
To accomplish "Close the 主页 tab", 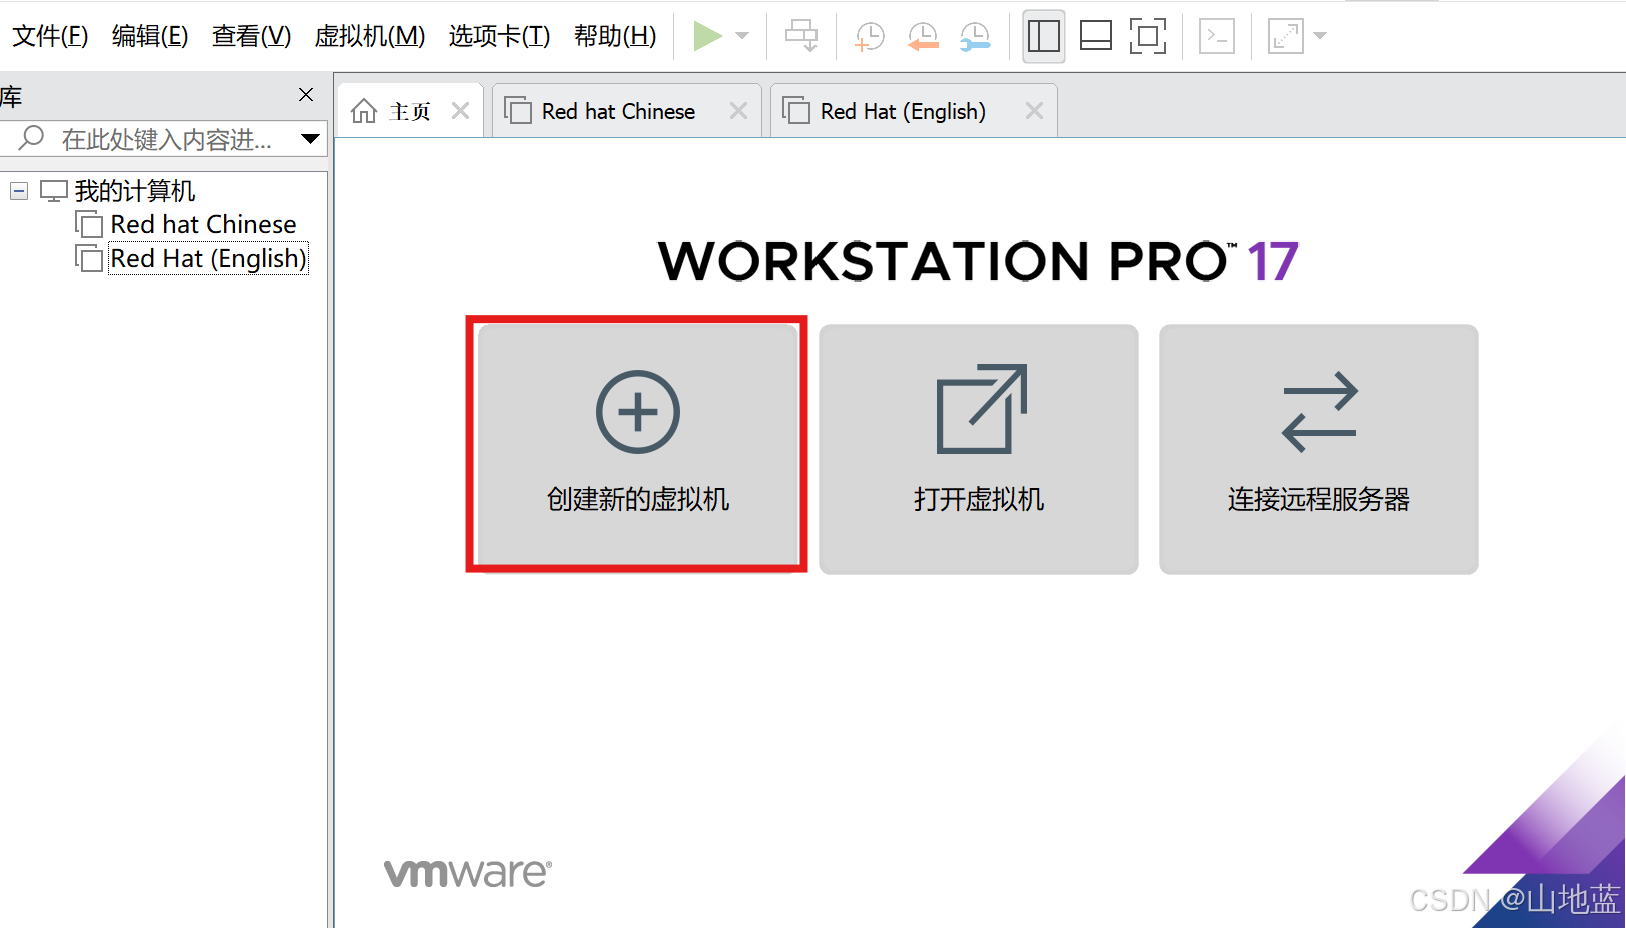I will pyautogui.click(x=460, y=111).
